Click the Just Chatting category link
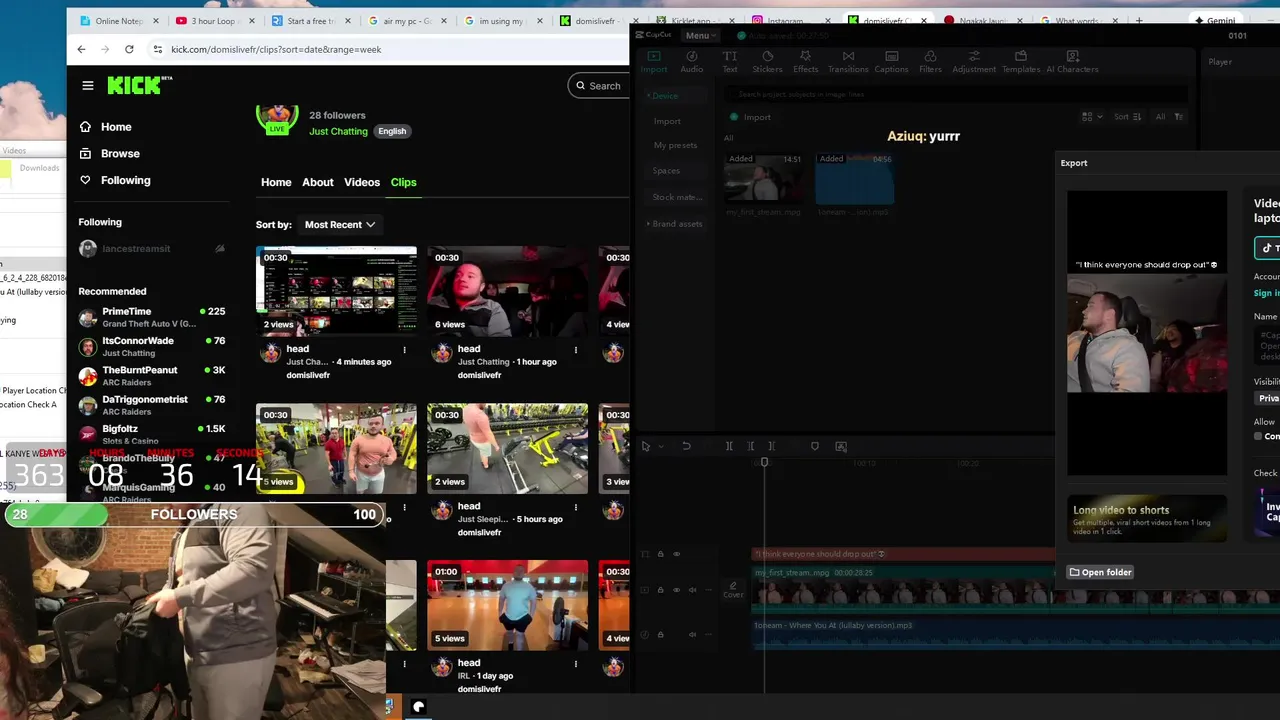Viewport: 1280px width, 720px height. click(338, 131)
